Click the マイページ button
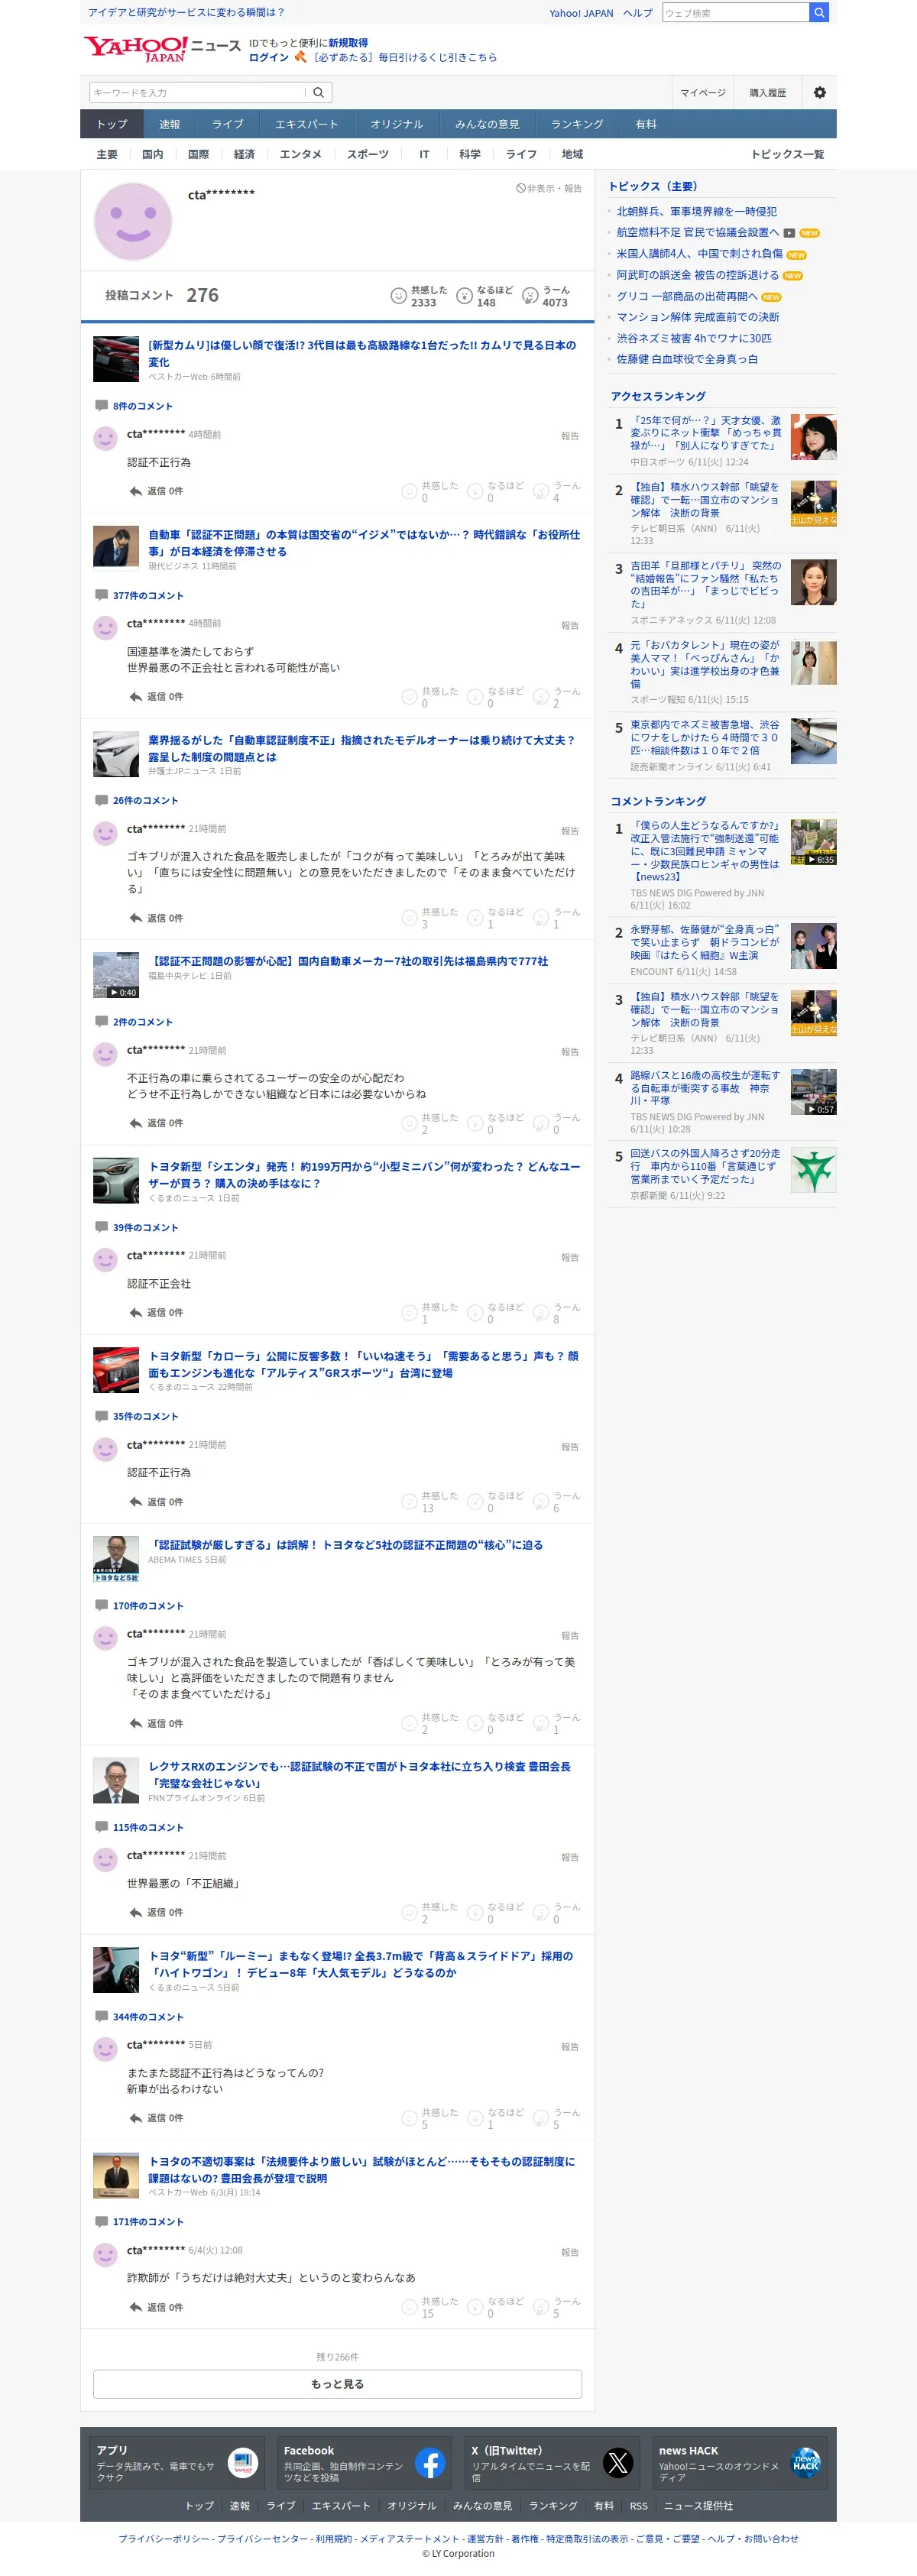 703,93
